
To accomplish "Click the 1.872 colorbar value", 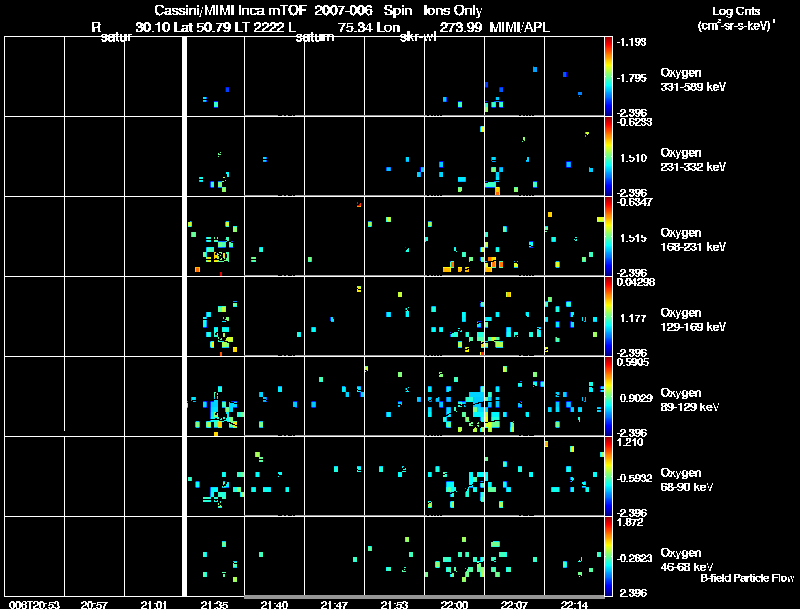I will [630, 522].
